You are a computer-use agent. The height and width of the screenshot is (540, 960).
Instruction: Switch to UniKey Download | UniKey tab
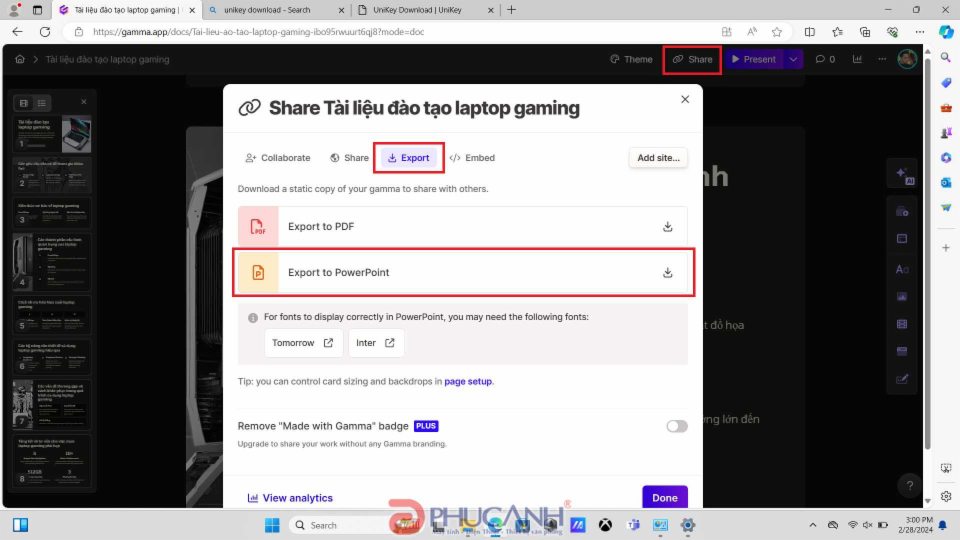tap(426, 10)
